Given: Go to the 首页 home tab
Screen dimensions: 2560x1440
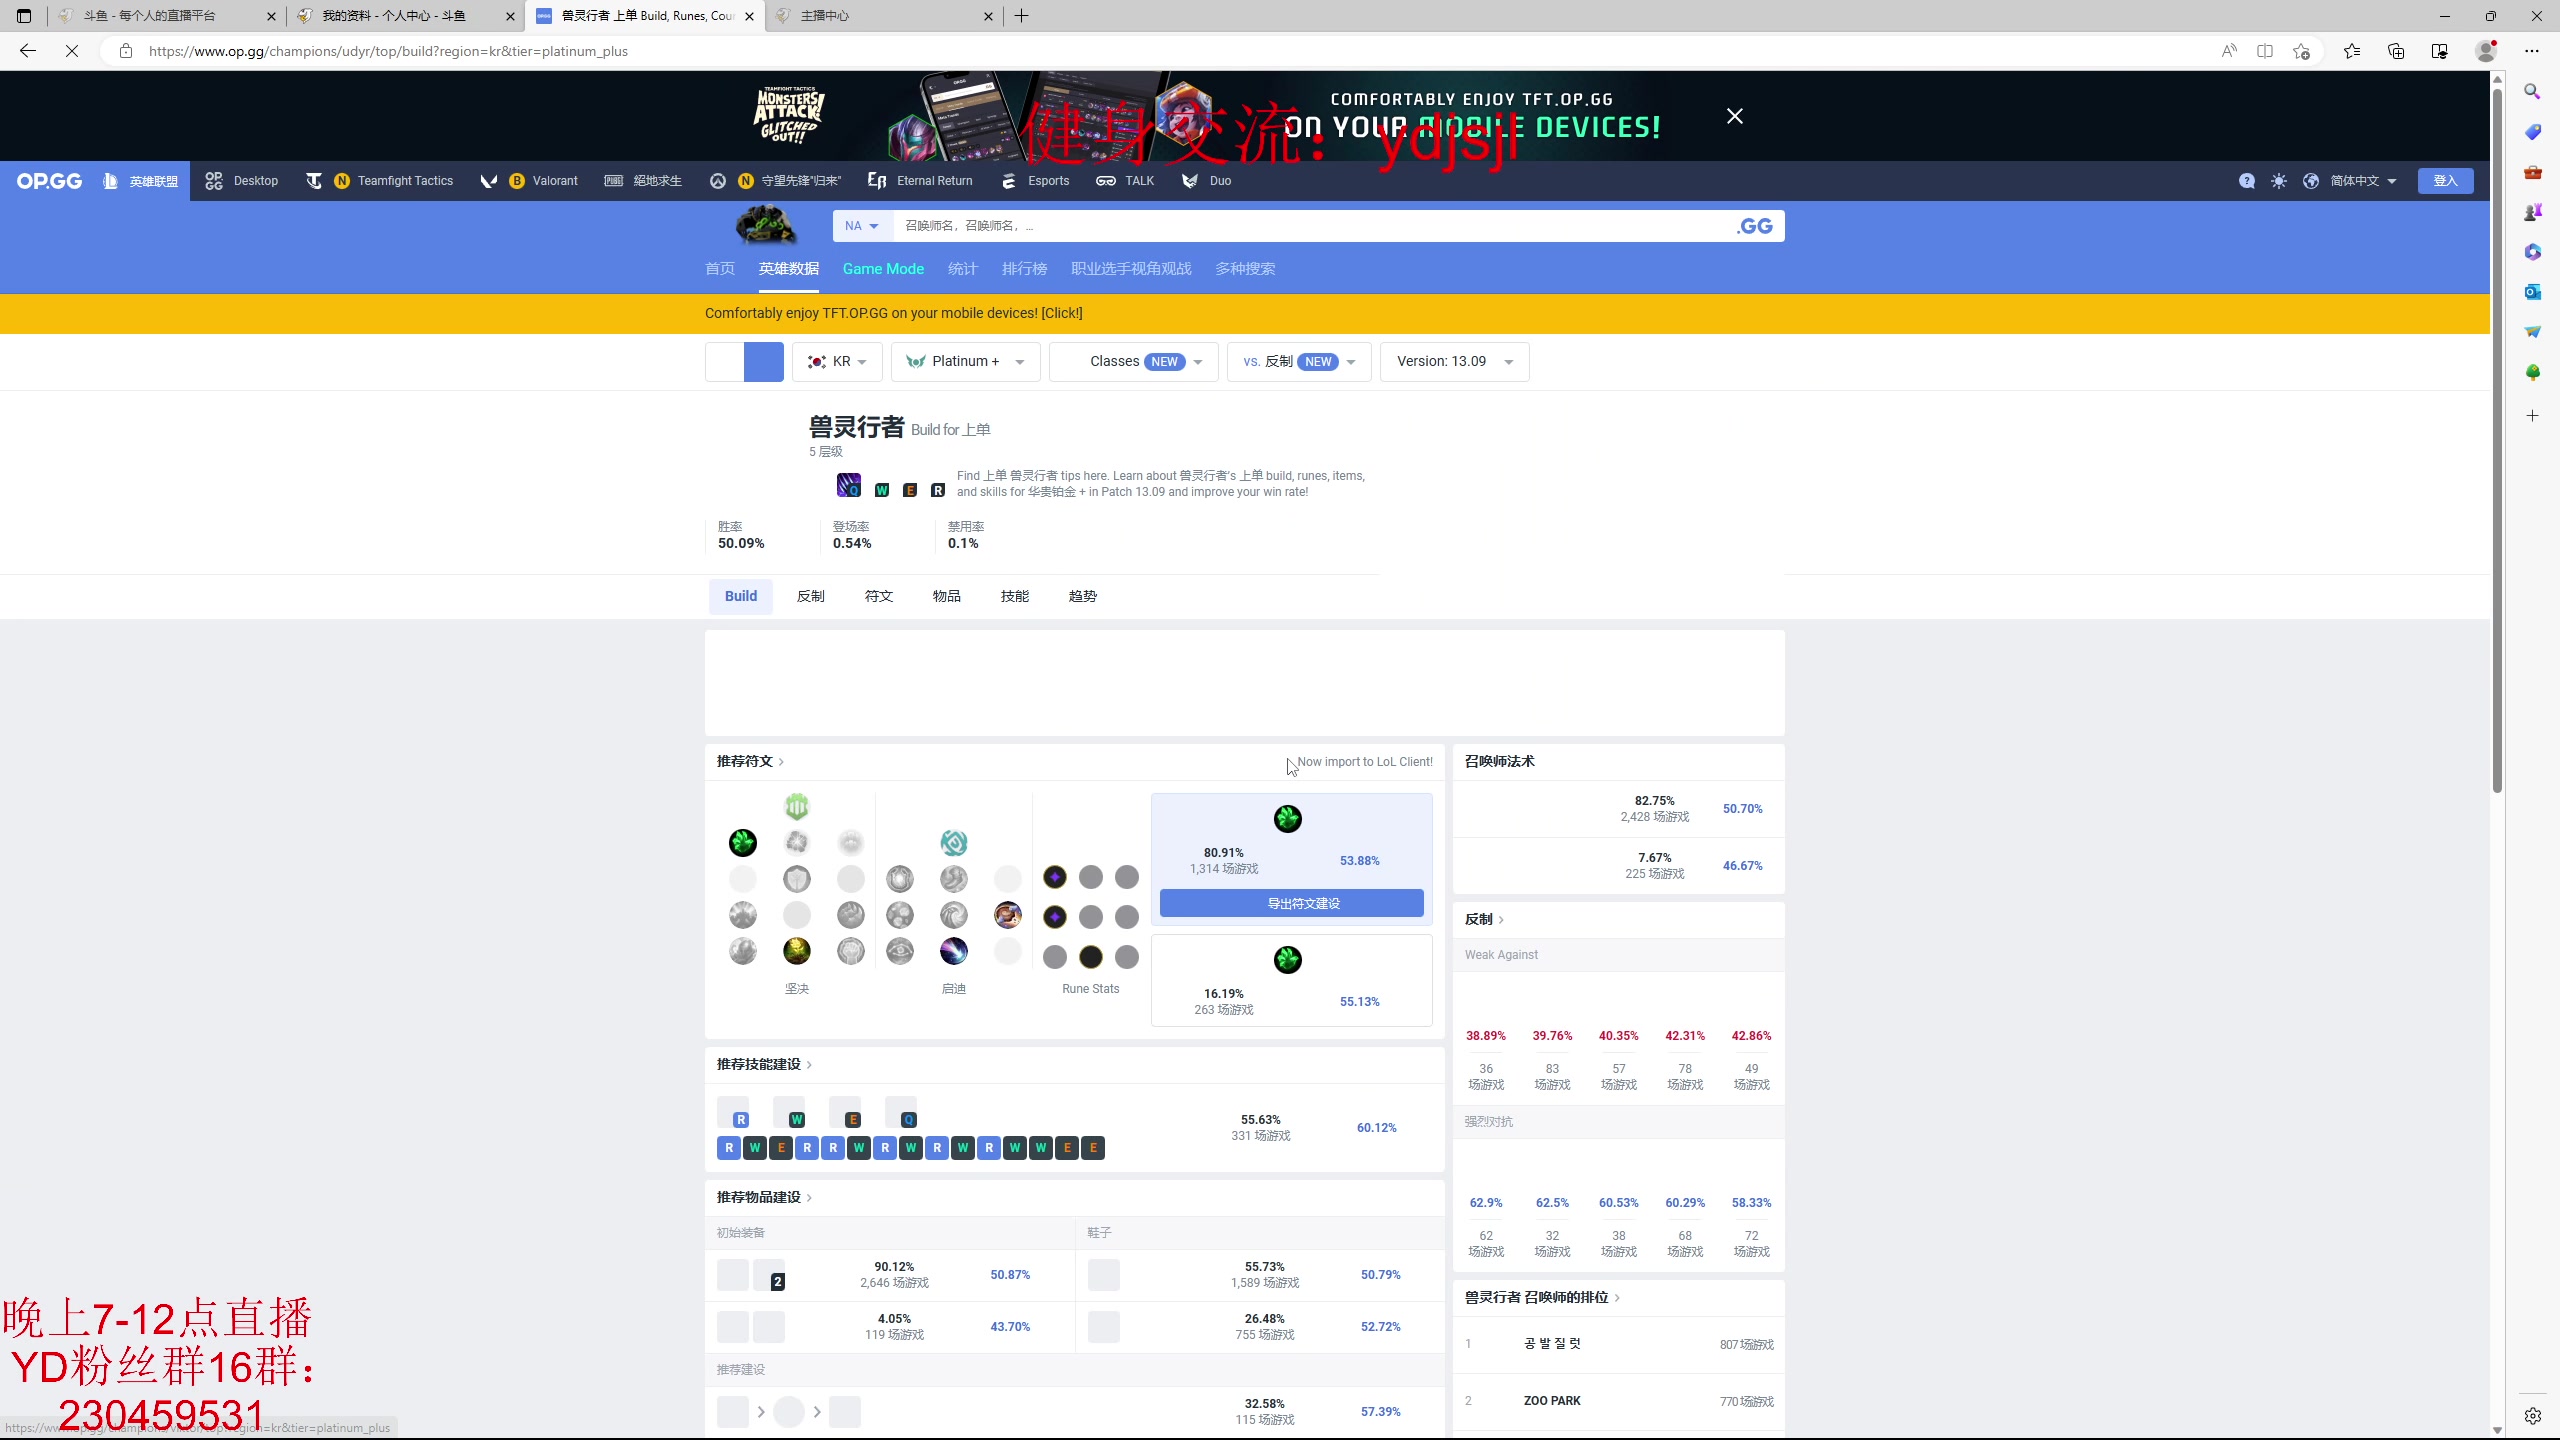Looking at the screenshot, I should coord(720,269).
